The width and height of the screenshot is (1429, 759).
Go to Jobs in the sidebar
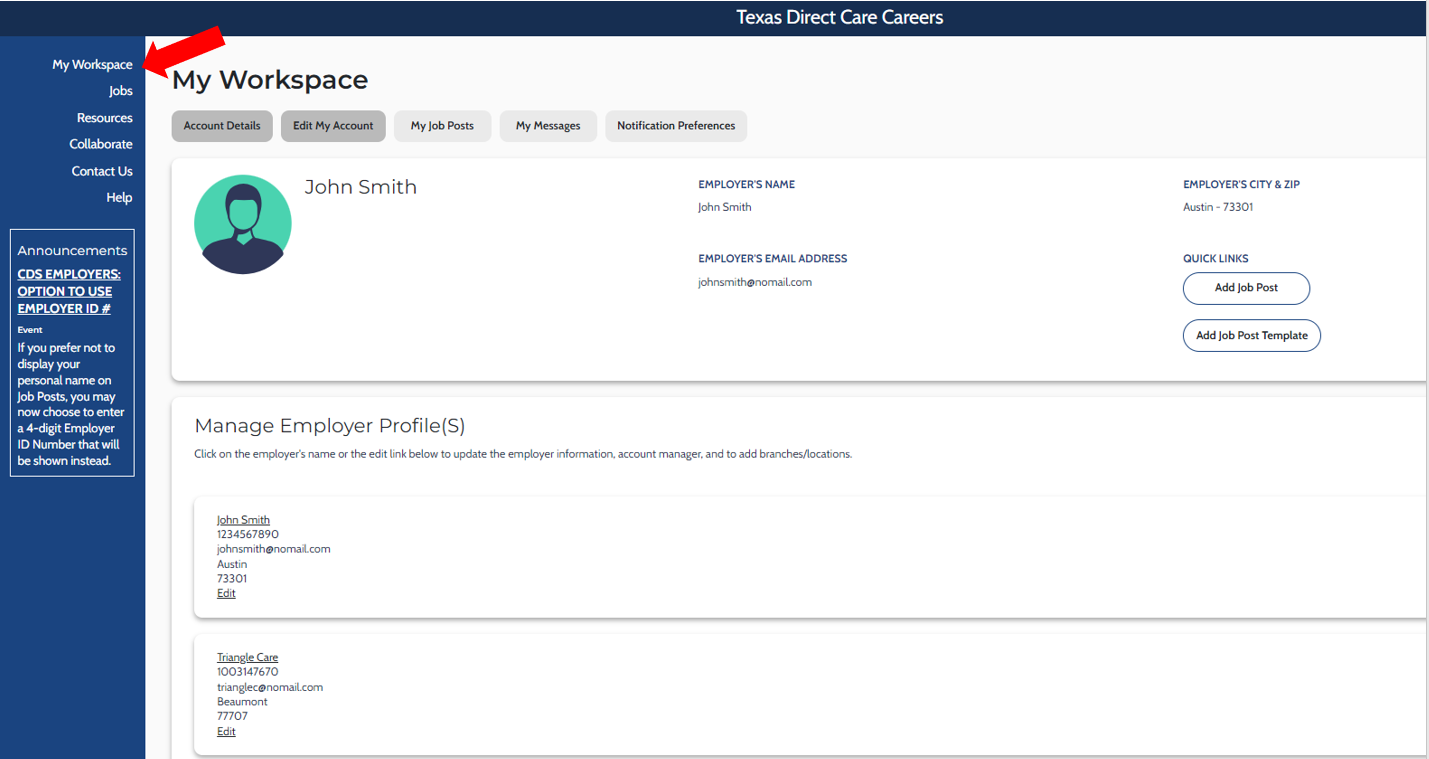point(120,91)
